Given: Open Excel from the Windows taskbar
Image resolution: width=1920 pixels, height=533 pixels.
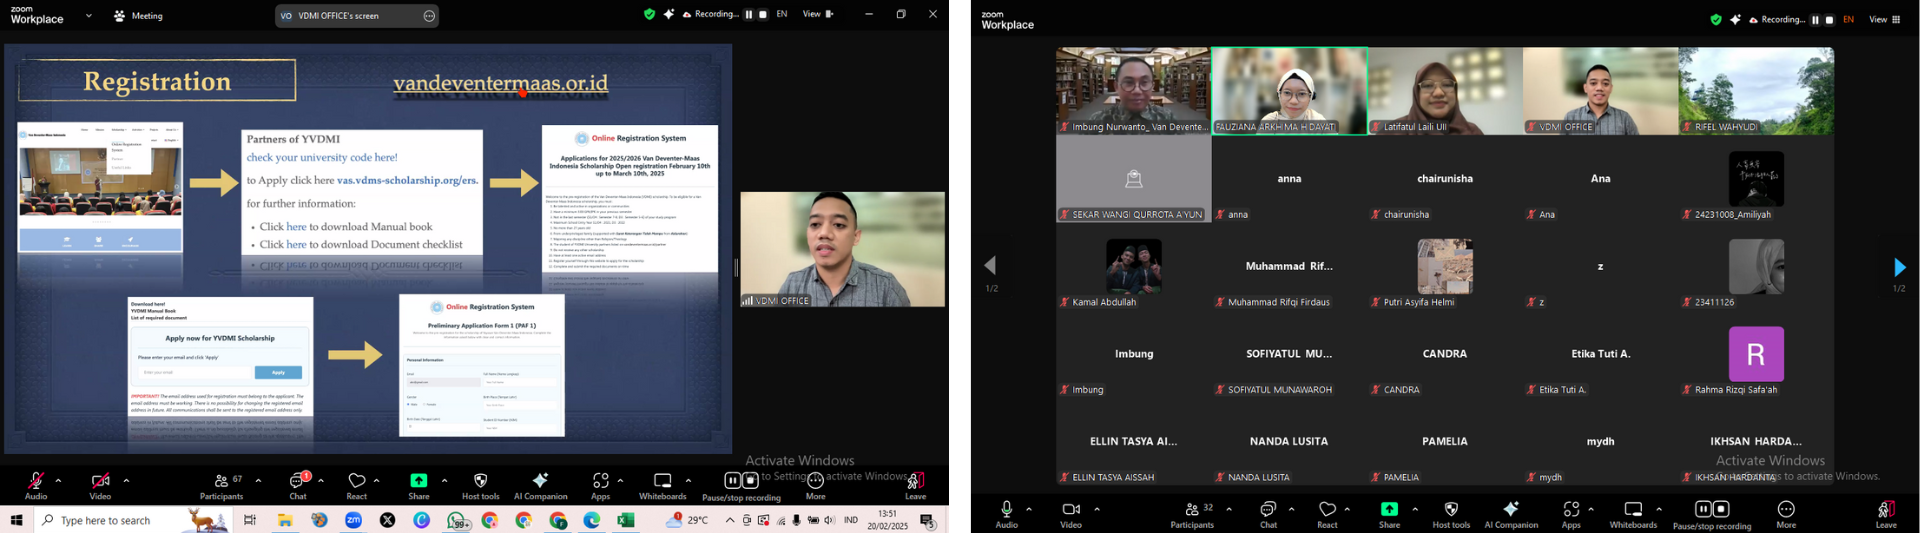Looking at the screenshot, I should (x=626, y=520).
